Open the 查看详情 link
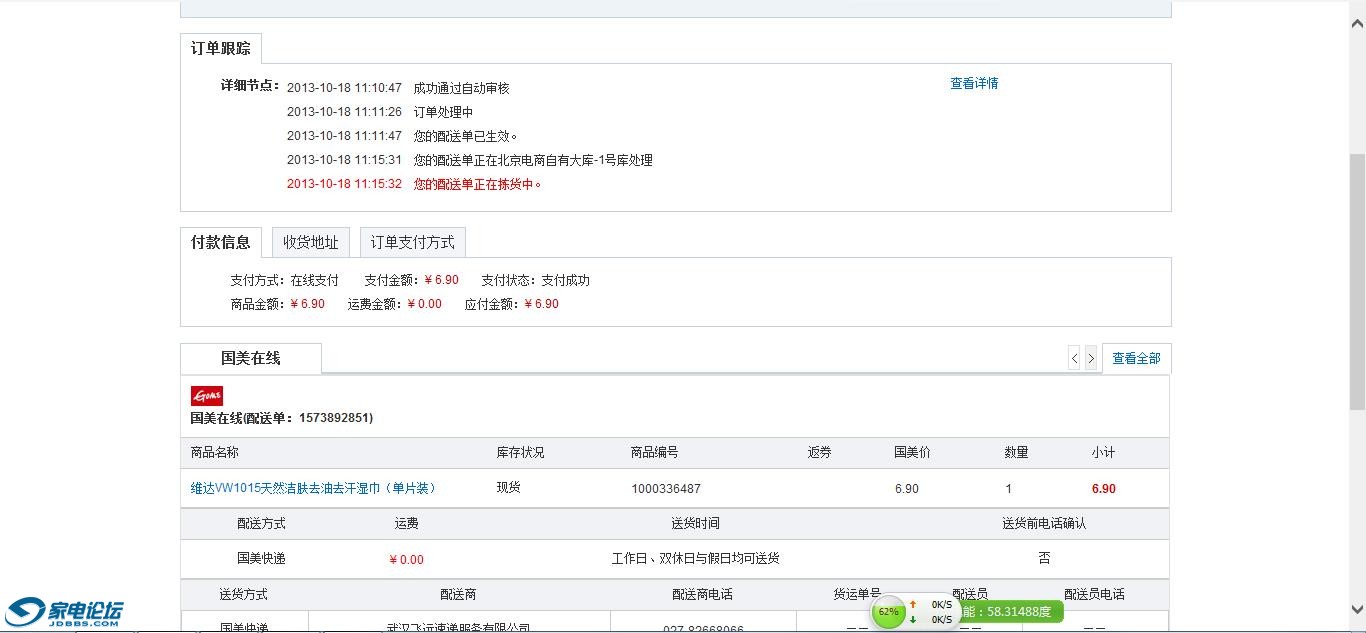 pyautogui.click(x=974, y=84)
